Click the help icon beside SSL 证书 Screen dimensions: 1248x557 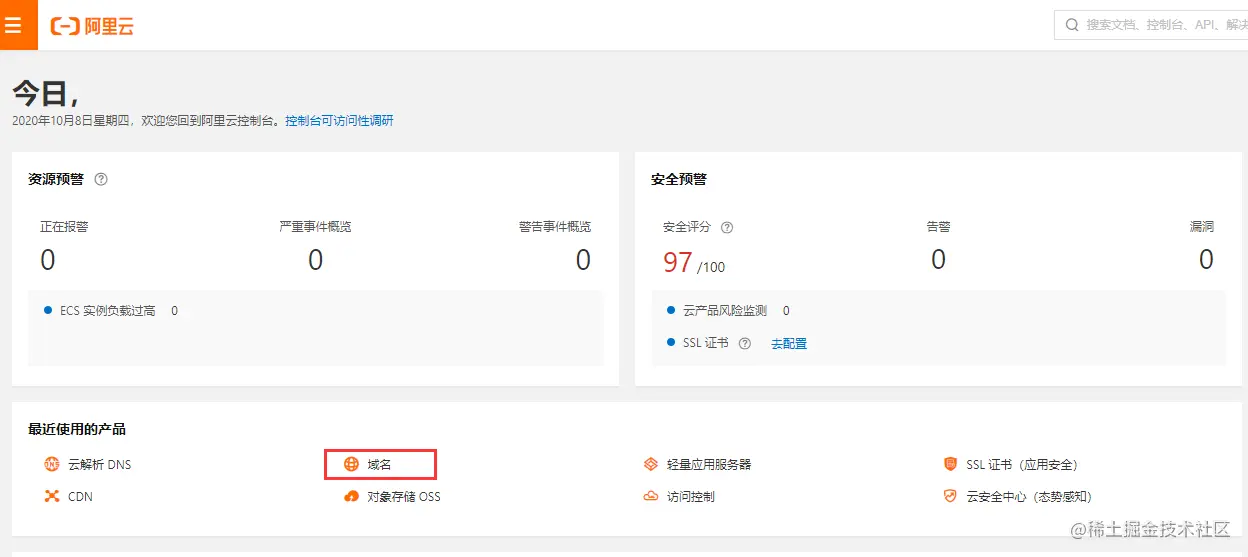coord(744,343)
